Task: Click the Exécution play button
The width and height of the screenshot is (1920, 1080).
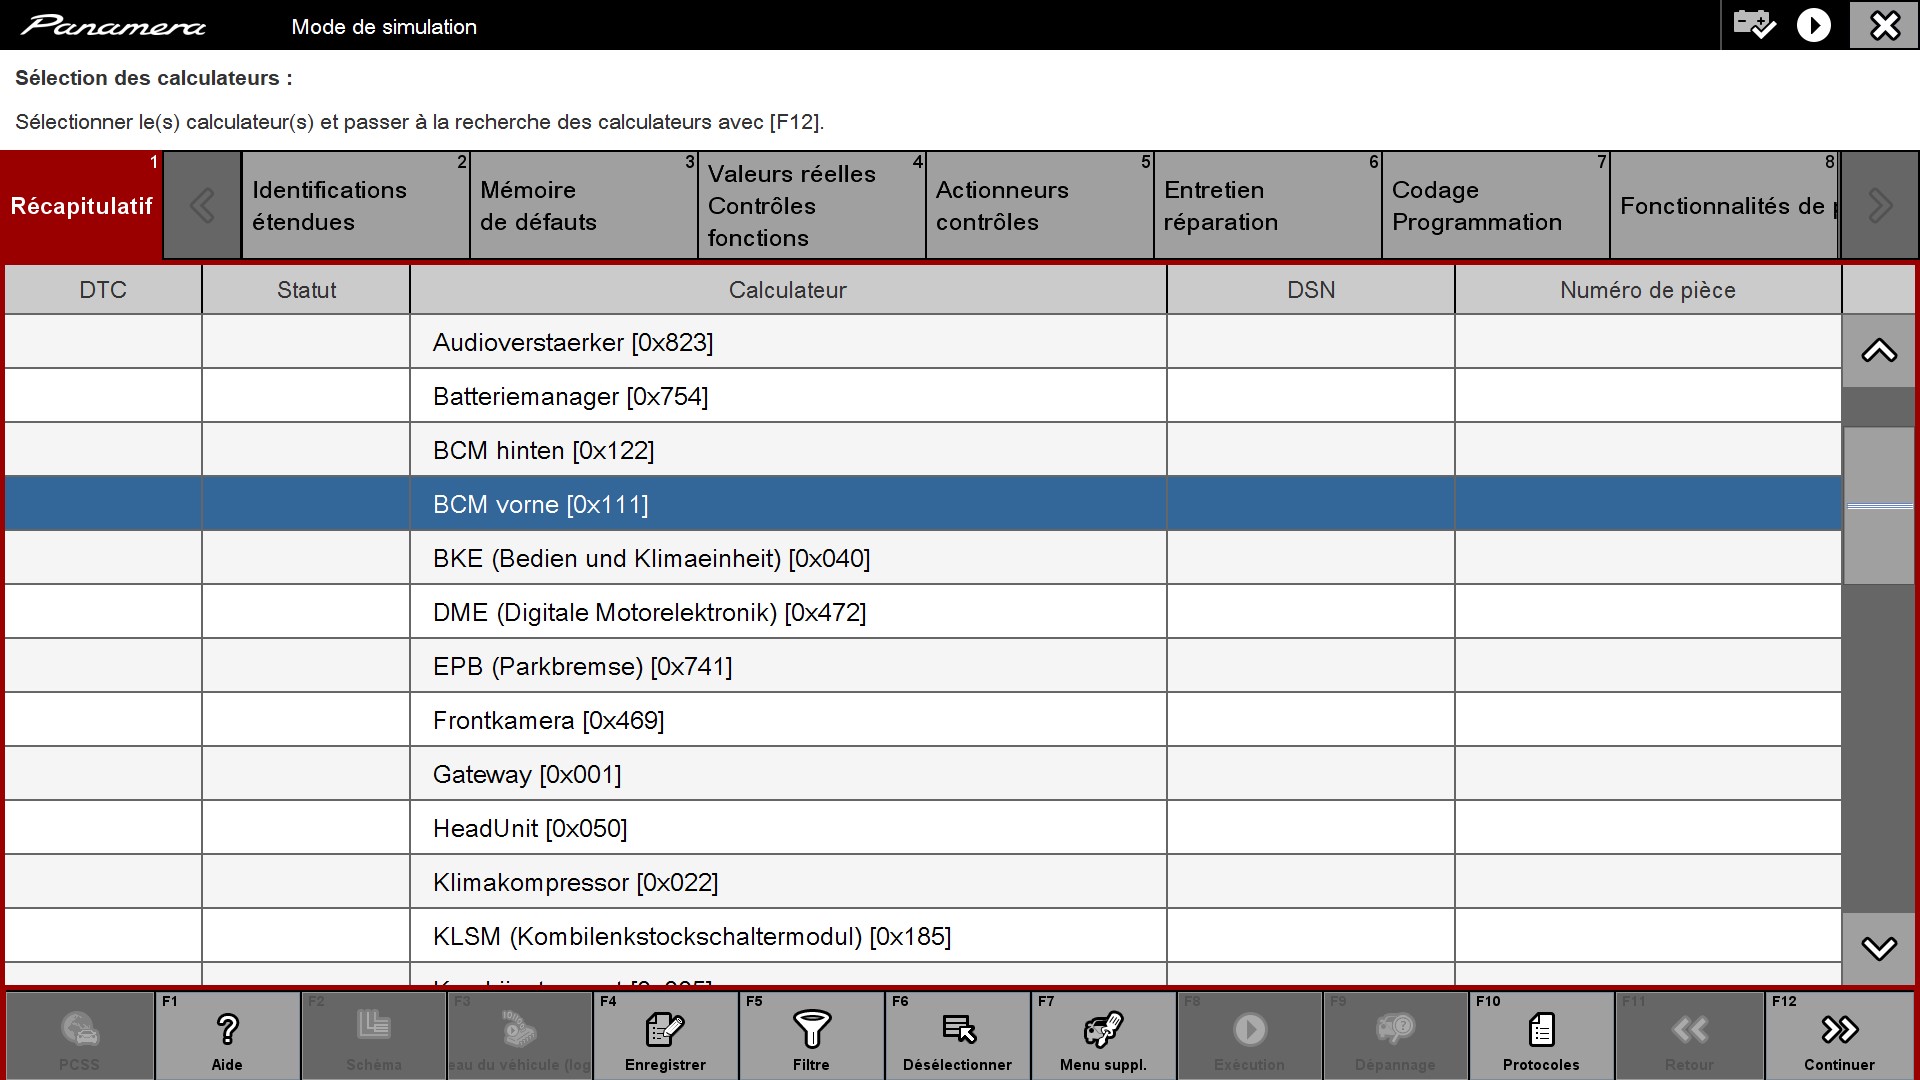Action: (1249, 1035)
